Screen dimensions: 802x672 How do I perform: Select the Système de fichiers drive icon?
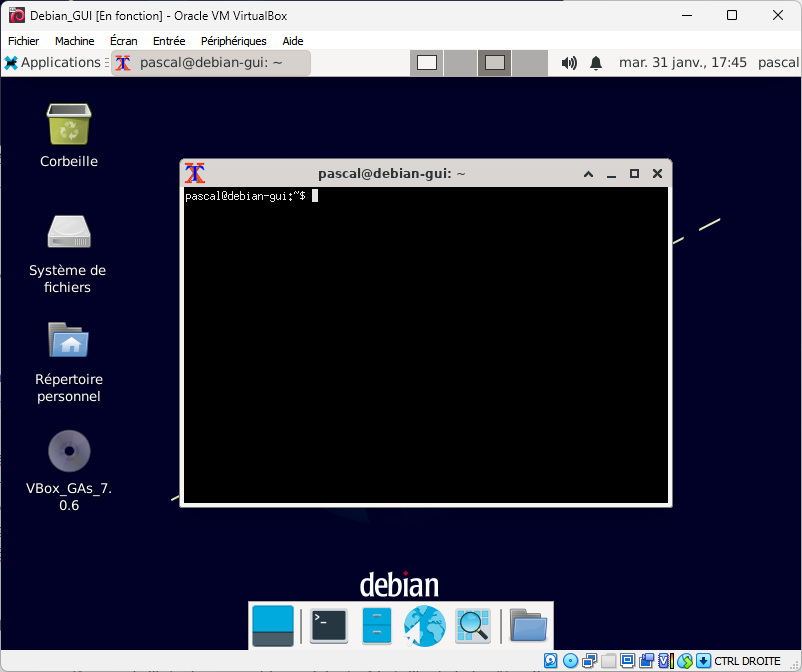[x=69, y=232]
